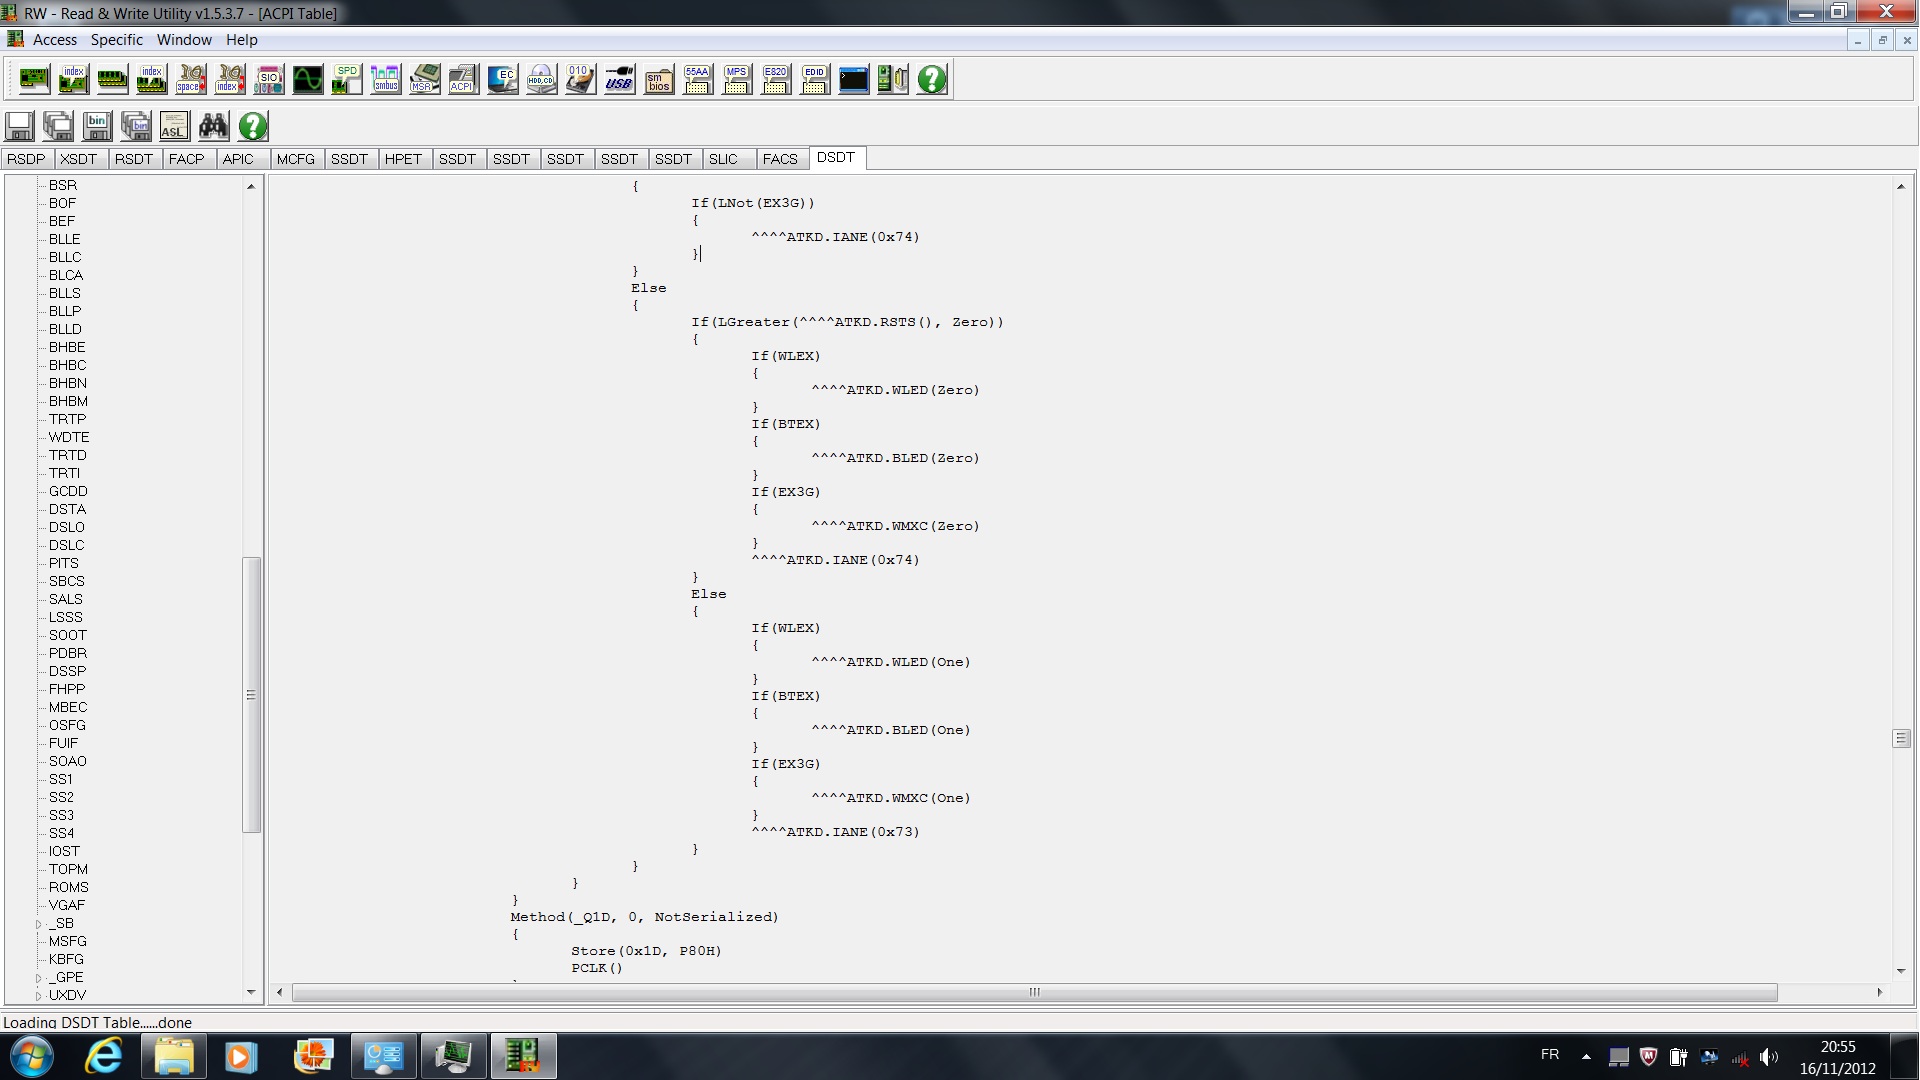Screen dimensions: 1920x1080
Task: Expand the UXDV tree node
Action: tap(39, 996)
